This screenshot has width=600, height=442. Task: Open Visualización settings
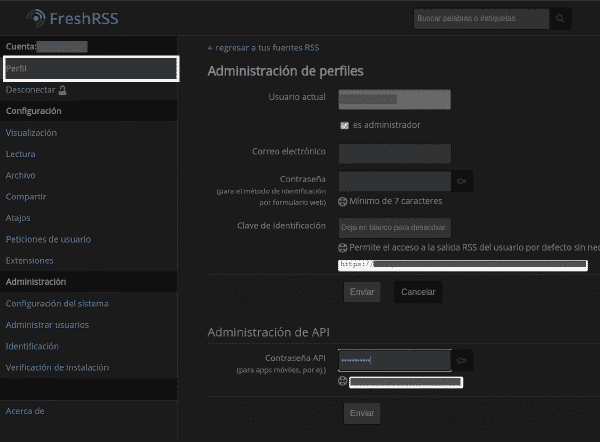point(31,133)
